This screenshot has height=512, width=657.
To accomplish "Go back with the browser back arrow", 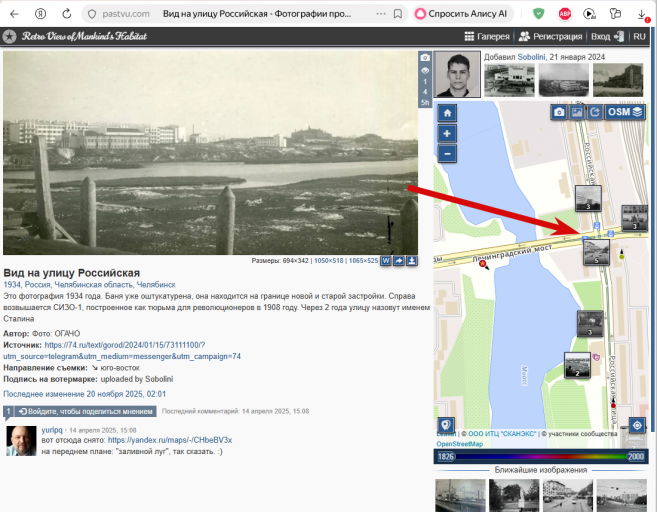I will 14,14.
